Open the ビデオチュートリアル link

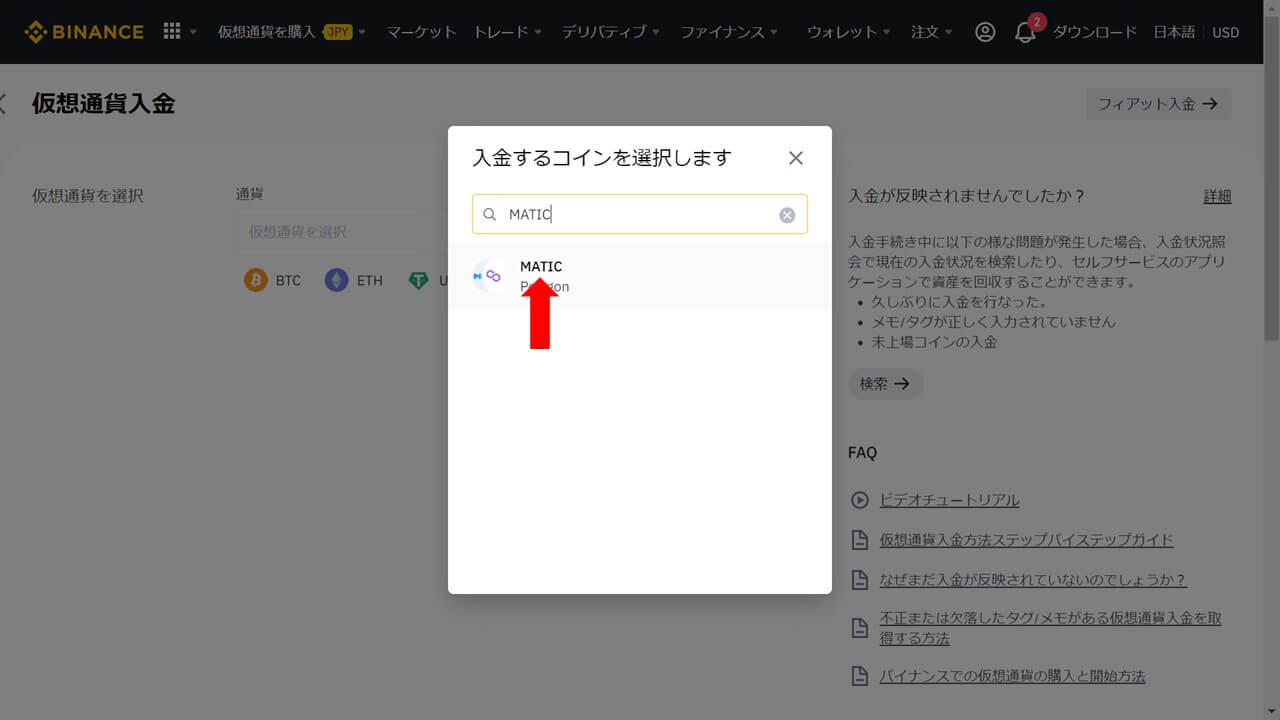(949, 500)
